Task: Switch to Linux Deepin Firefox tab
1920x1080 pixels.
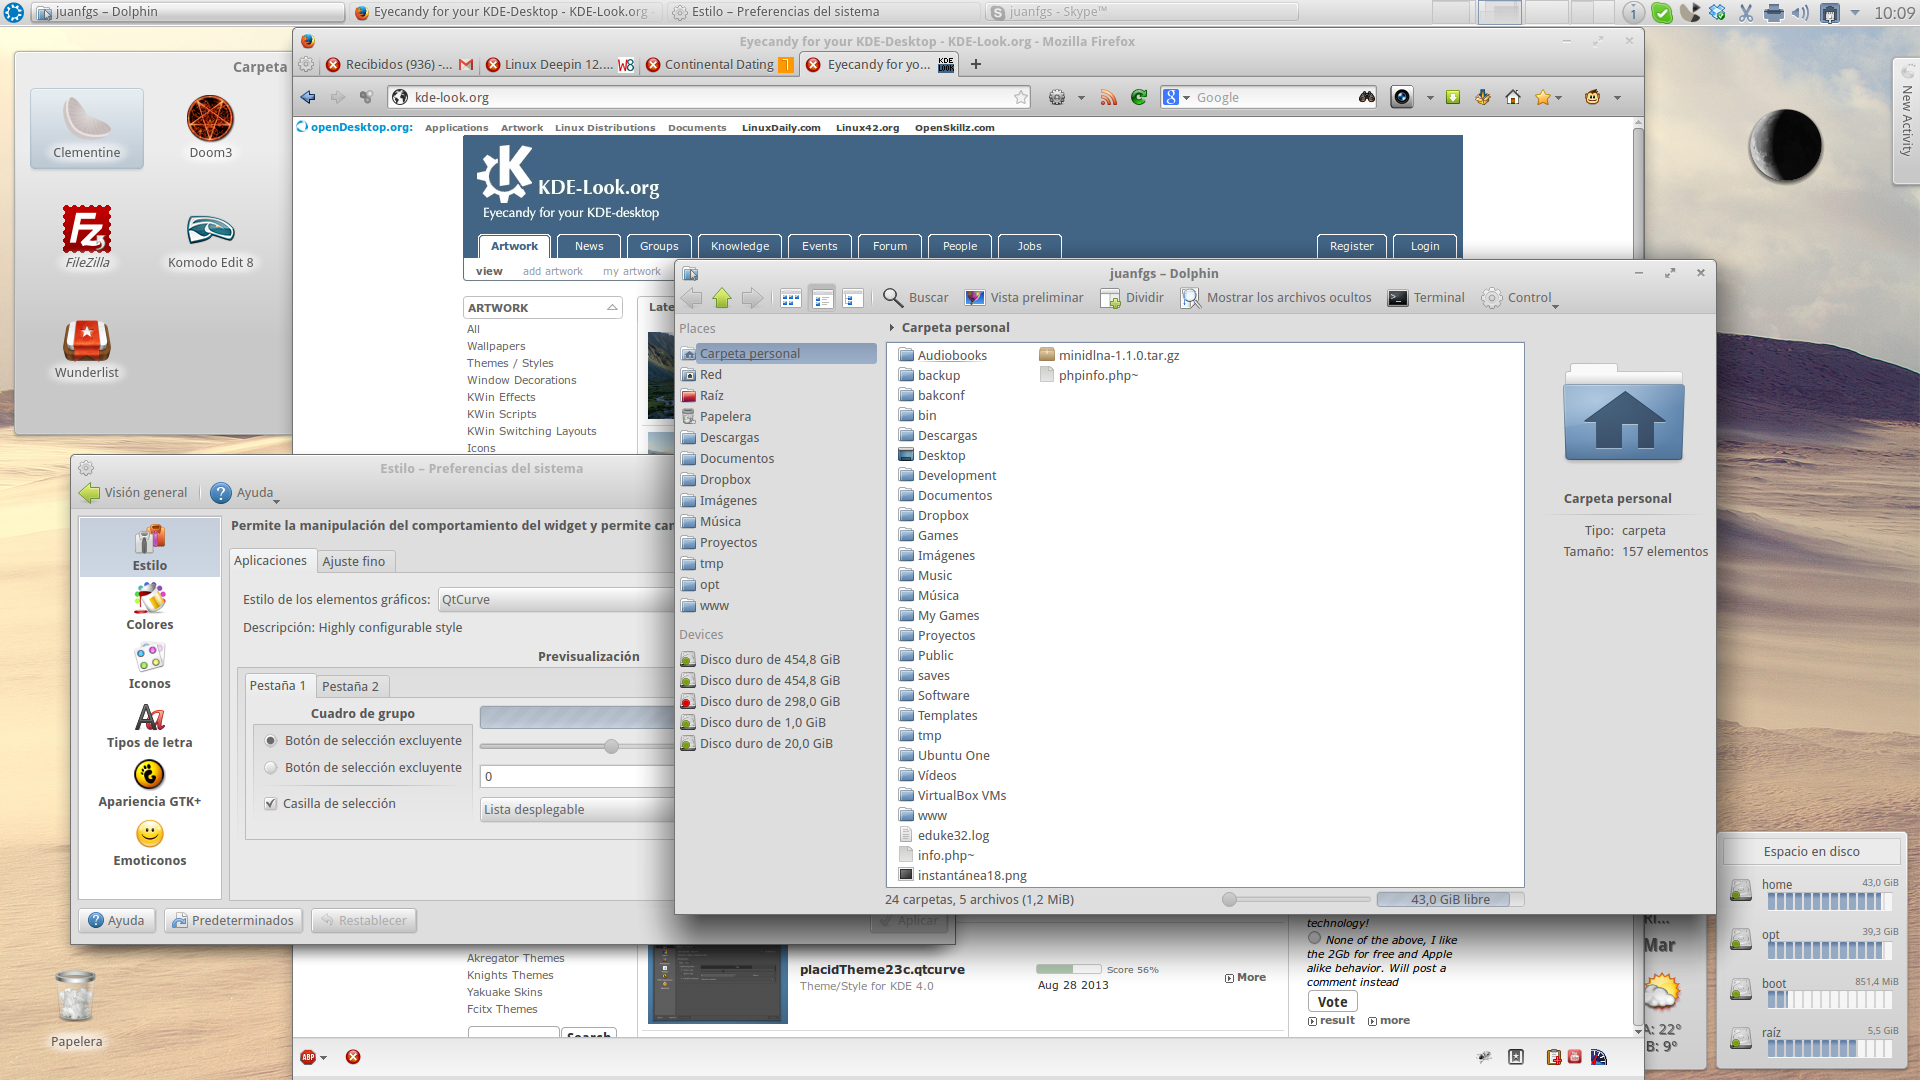Action: (x=559, y=65)
